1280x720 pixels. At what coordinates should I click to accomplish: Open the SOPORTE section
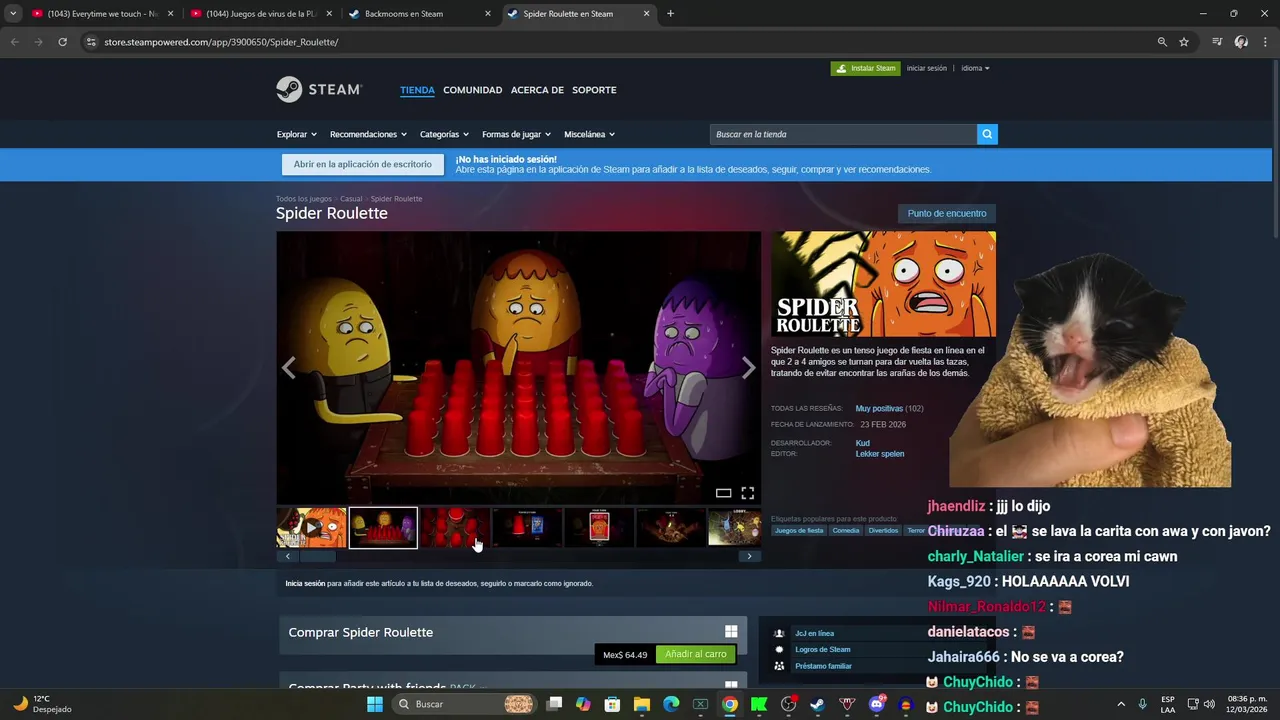[594, 90]
